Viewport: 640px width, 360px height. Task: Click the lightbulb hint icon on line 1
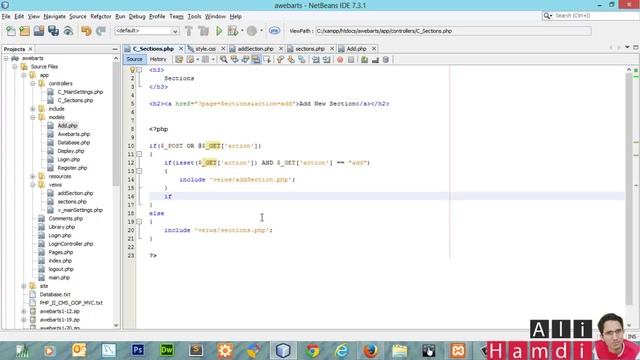pos(132,70)
